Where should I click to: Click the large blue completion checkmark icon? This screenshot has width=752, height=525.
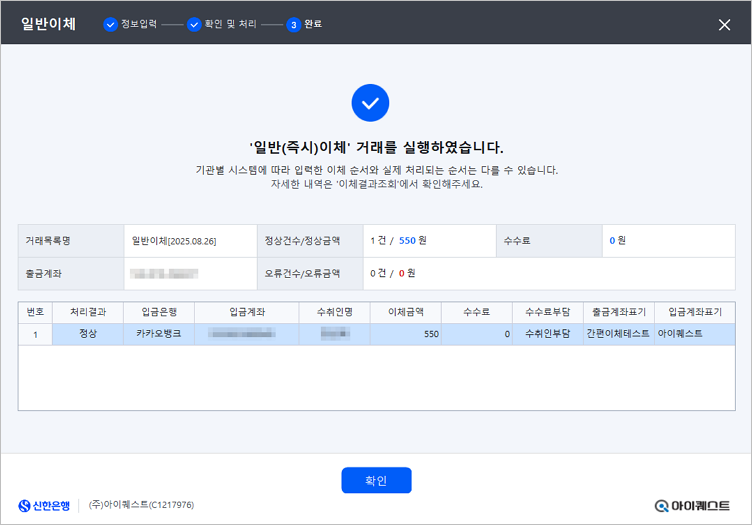[x=370, y=103]
